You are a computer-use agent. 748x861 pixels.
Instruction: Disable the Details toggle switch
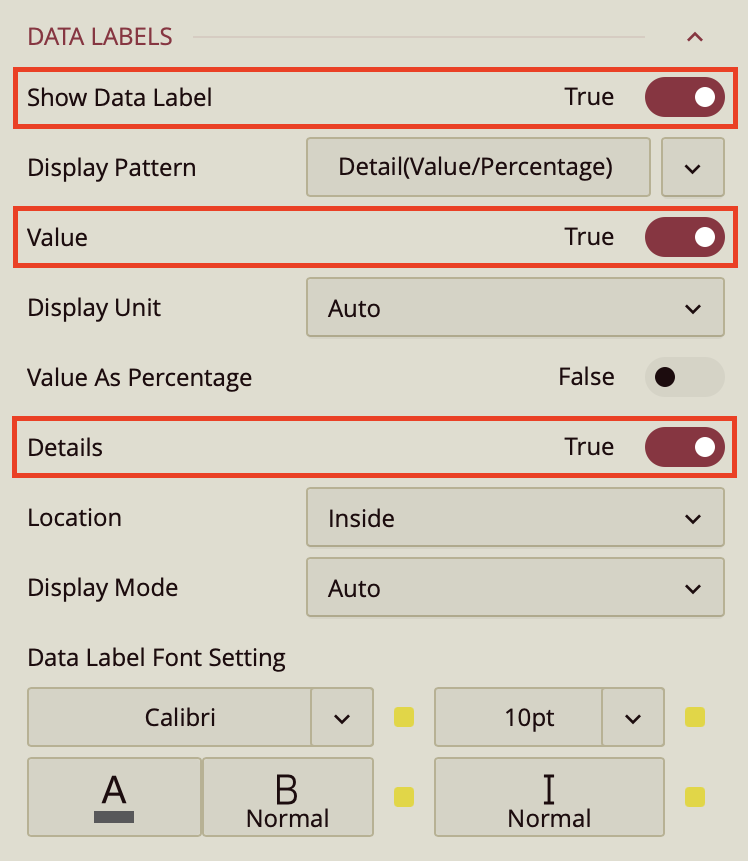point(684,447)
